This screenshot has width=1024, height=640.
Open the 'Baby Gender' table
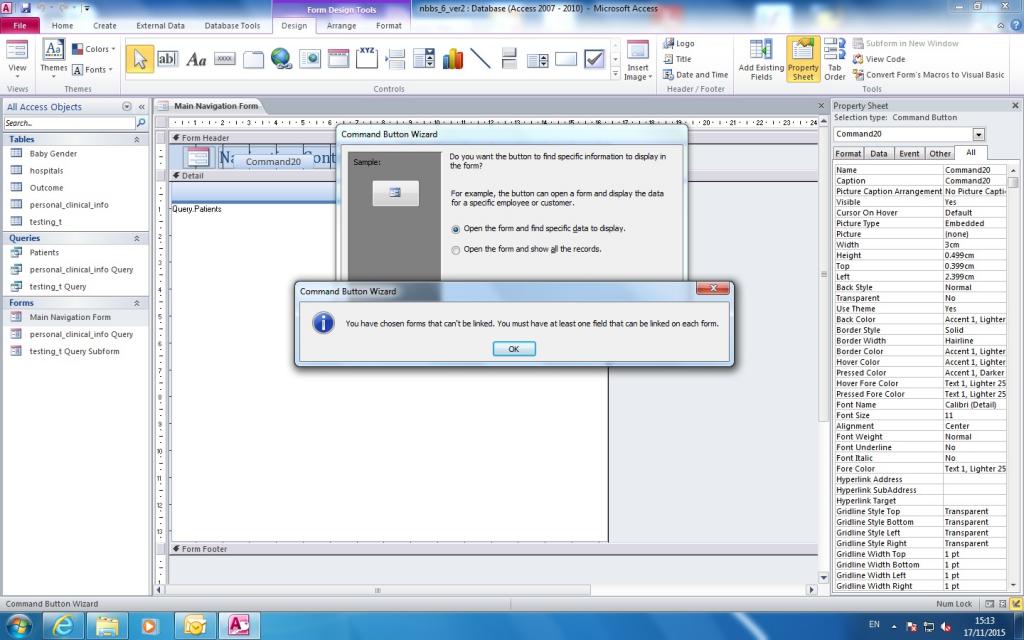53,154
